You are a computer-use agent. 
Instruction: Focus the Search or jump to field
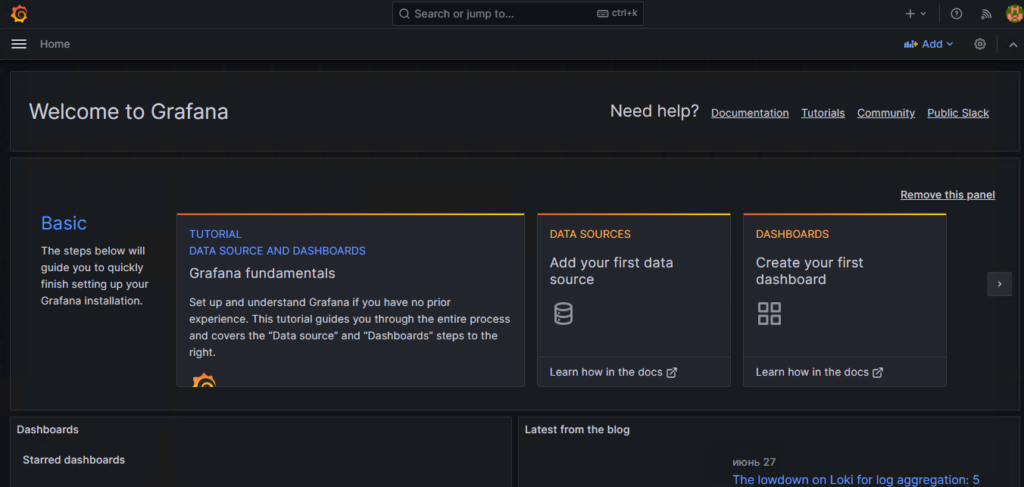pyautogui.click(x=517, y=14)
